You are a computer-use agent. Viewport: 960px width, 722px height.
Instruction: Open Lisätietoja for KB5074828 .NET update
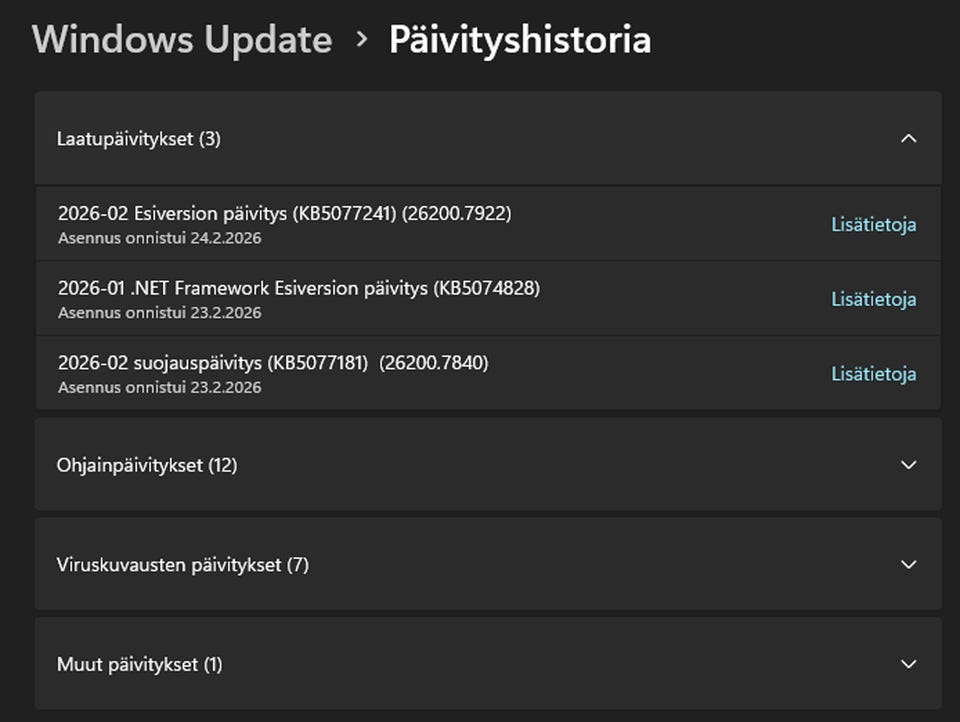tap(873, 299)
